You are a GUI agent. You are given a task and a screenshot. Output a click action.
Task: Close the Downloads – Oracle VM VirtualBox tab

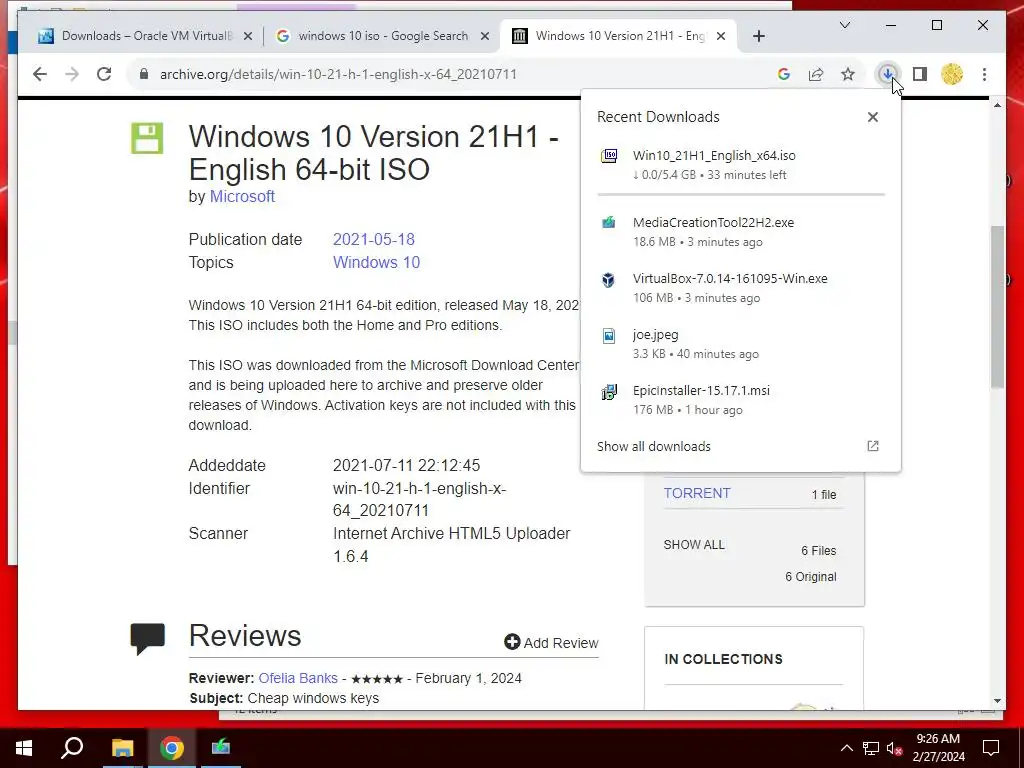248,37
